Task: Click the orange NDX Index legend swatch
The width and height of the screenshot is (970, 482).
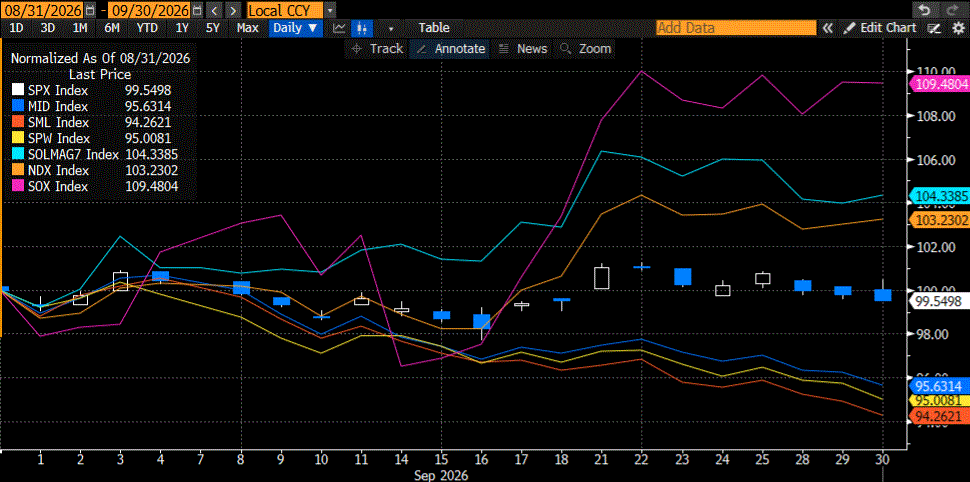Action: point(17,170)
